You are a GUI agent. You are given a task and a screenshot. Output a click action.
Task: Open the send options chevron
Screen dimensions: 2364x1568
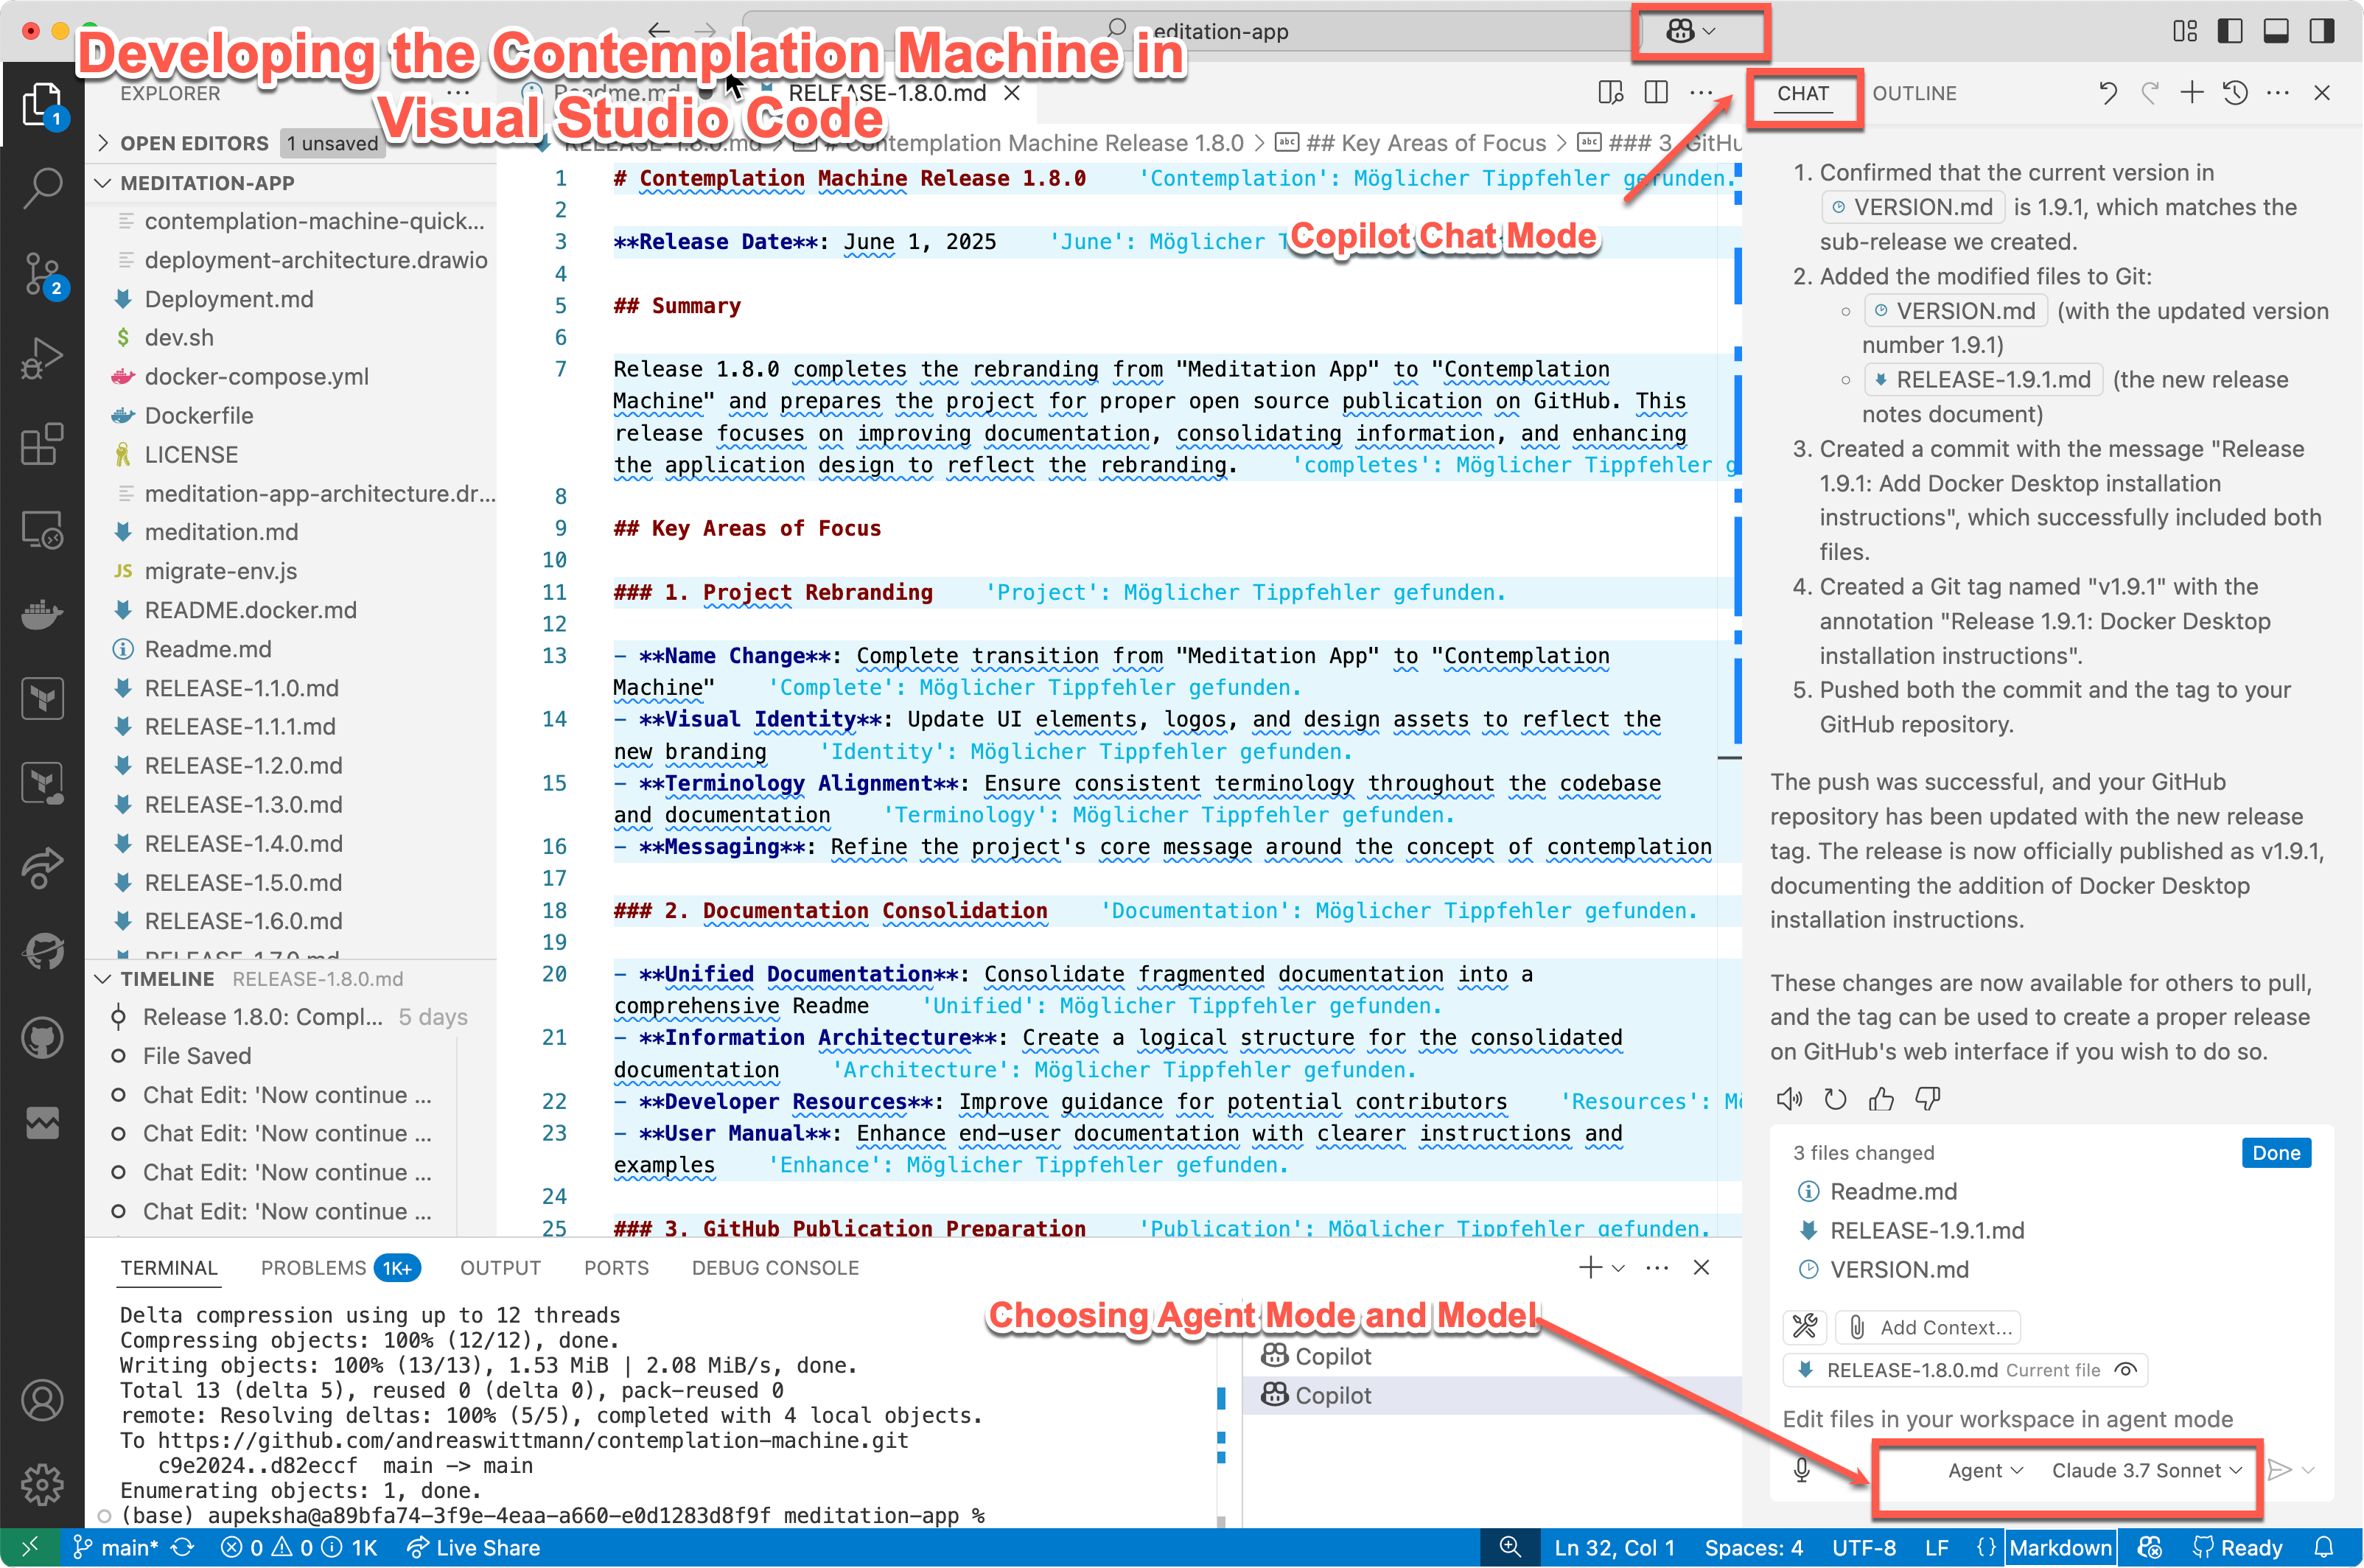[x=2308, y=1469]
